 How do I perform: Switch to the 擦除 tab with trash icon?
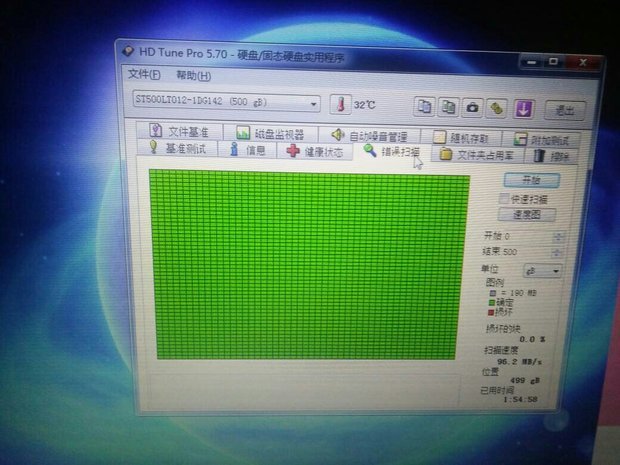coord(552,156)
